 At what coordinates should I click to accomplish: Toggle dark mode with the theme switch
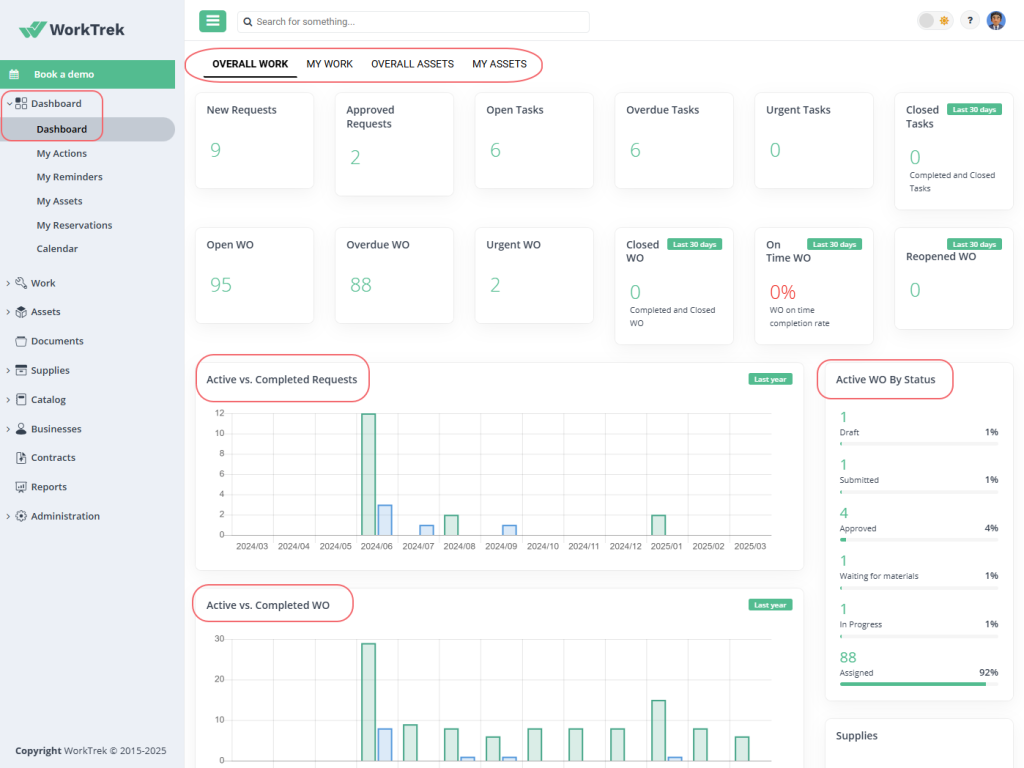(935, 19)
